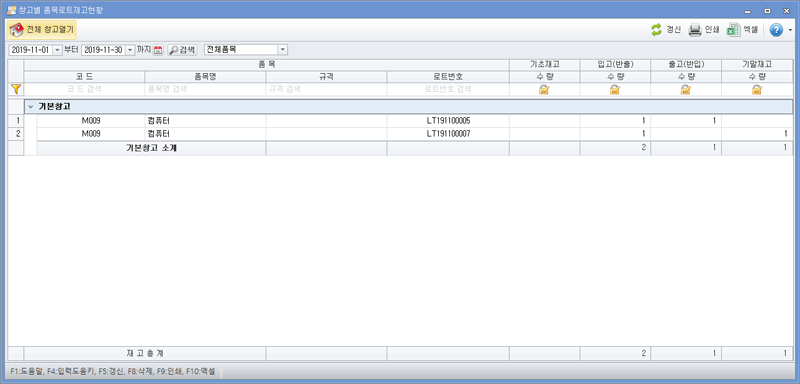Open the blue help question mark icon
This screenshot has width=800, height=384.
click(x=776, y=31)
